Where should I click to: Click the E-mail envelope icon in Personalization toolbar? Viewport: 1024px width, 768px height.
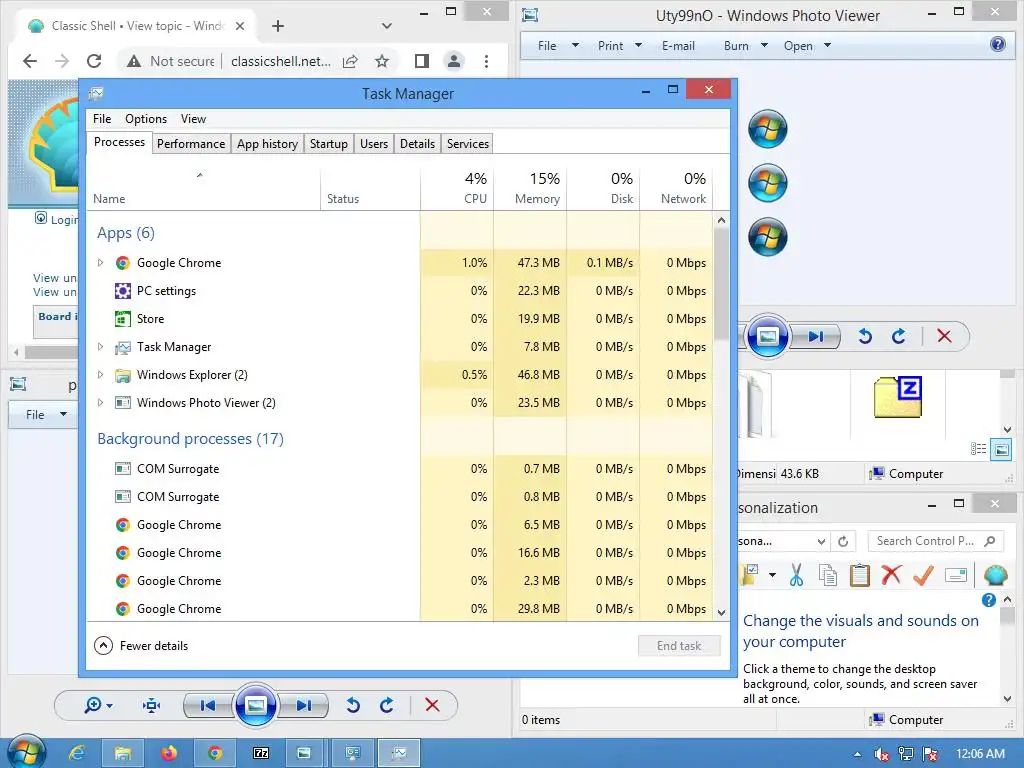(955, 575)
